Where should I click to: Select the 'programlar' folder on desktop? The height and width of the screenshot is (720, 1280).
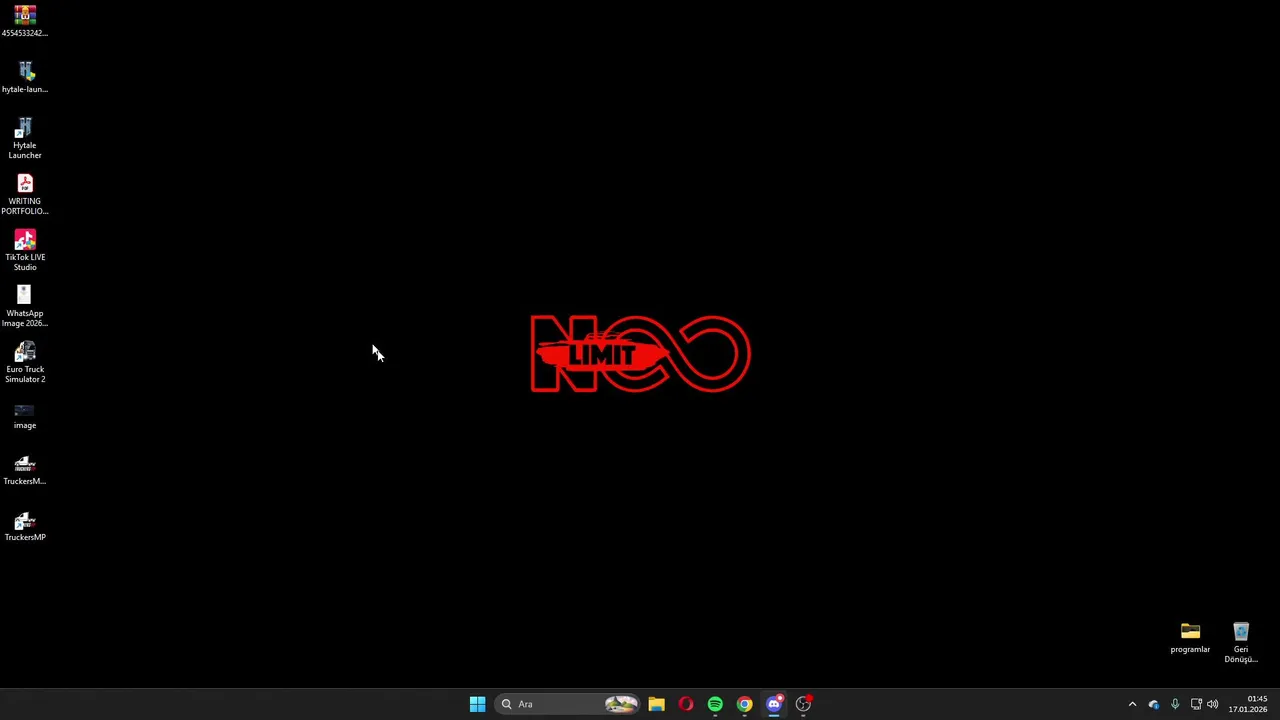1190,638
